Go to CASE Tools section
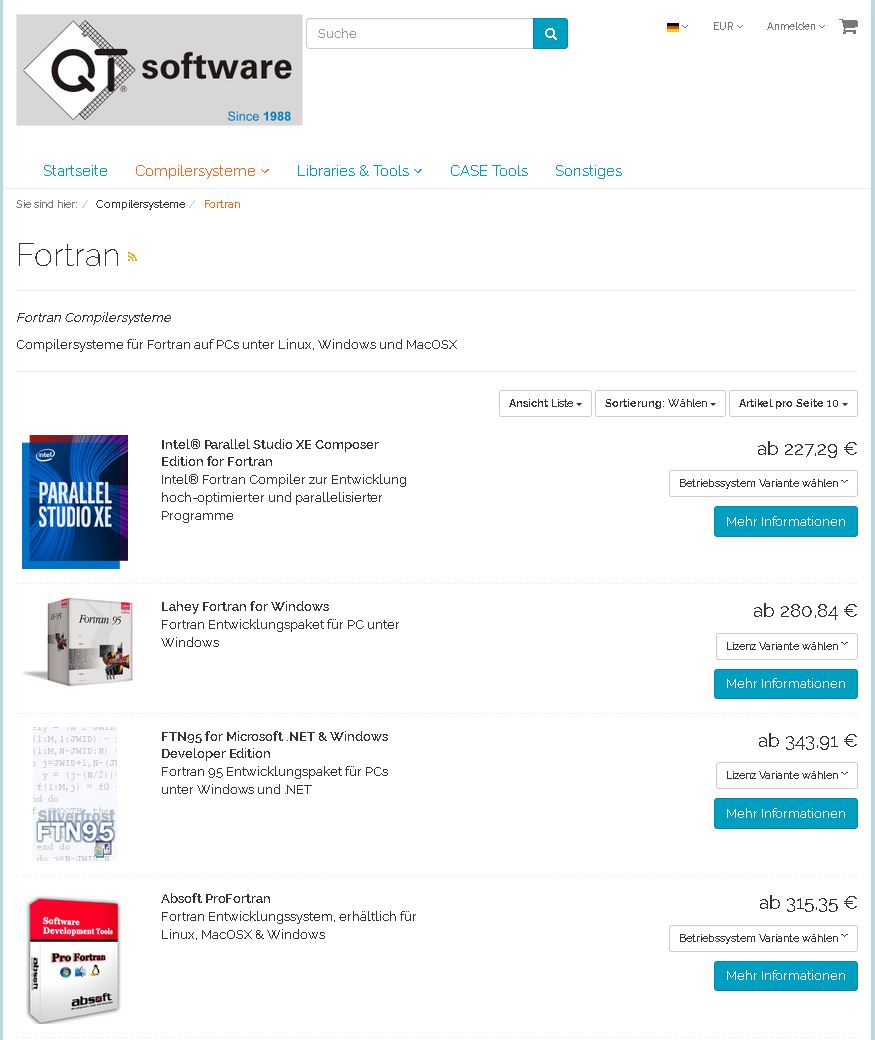This screenshot has width=875, height=1040. (489, 171)
